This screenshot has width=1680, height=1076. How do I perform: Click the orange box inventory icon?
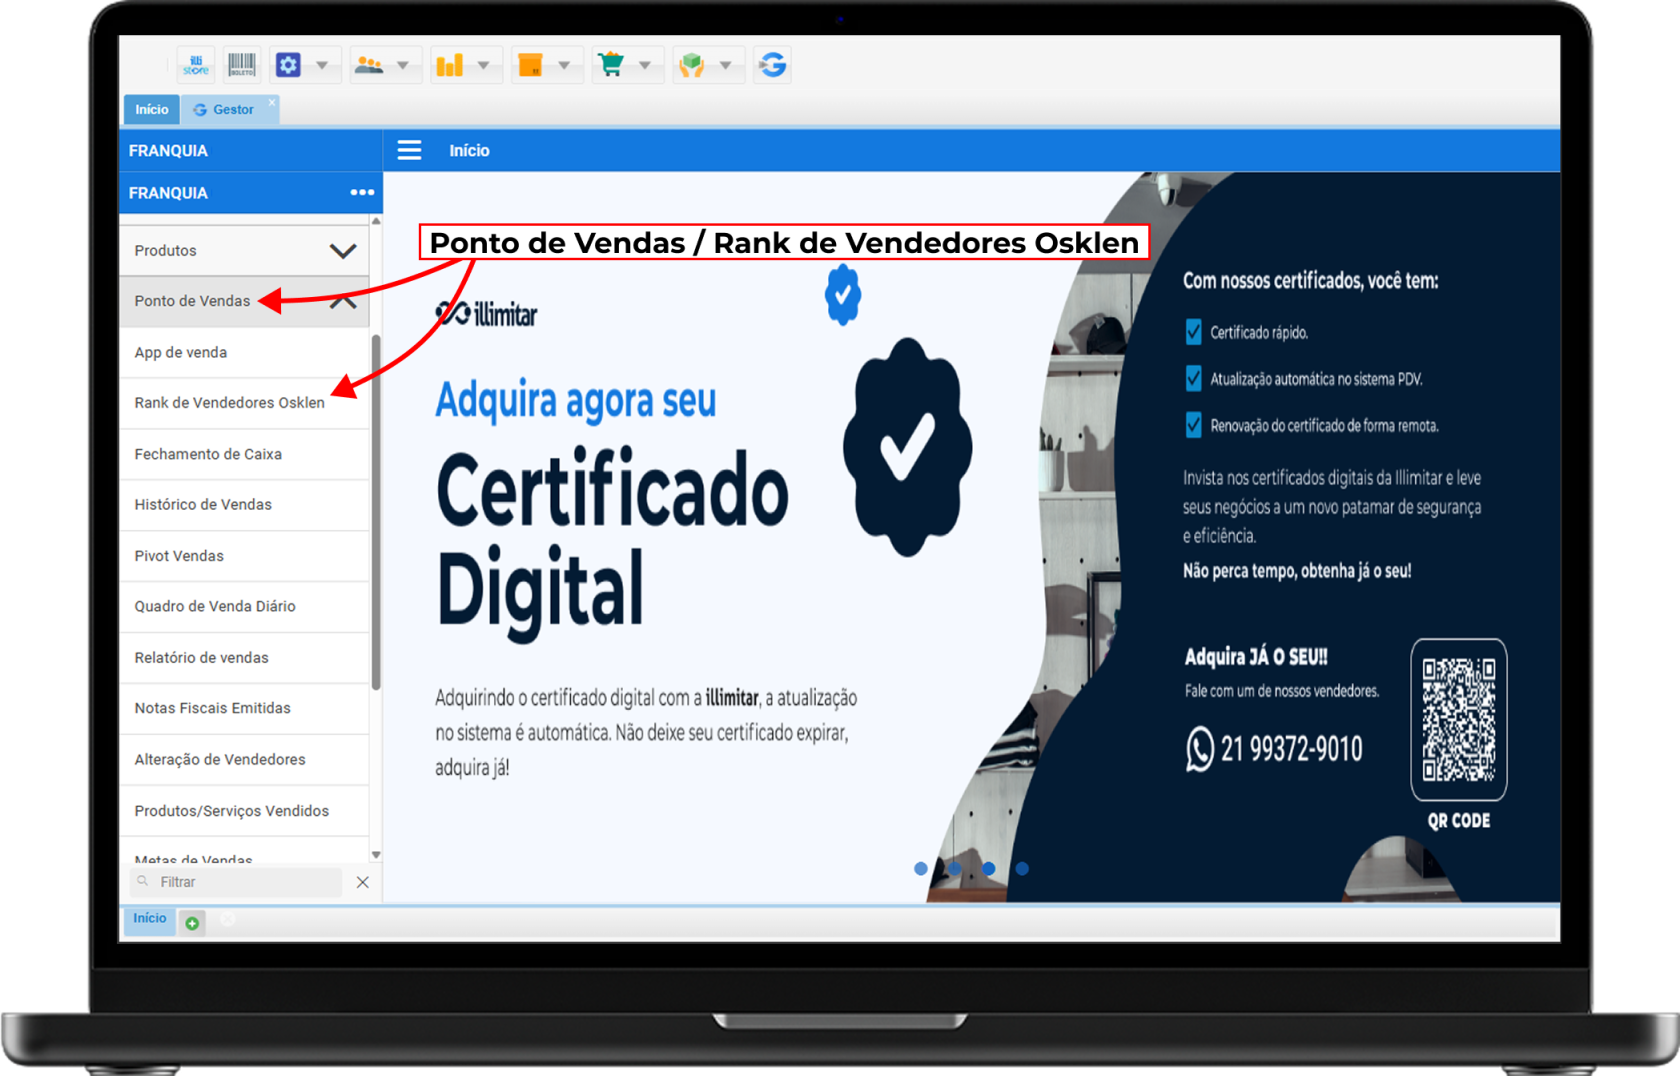530,66
